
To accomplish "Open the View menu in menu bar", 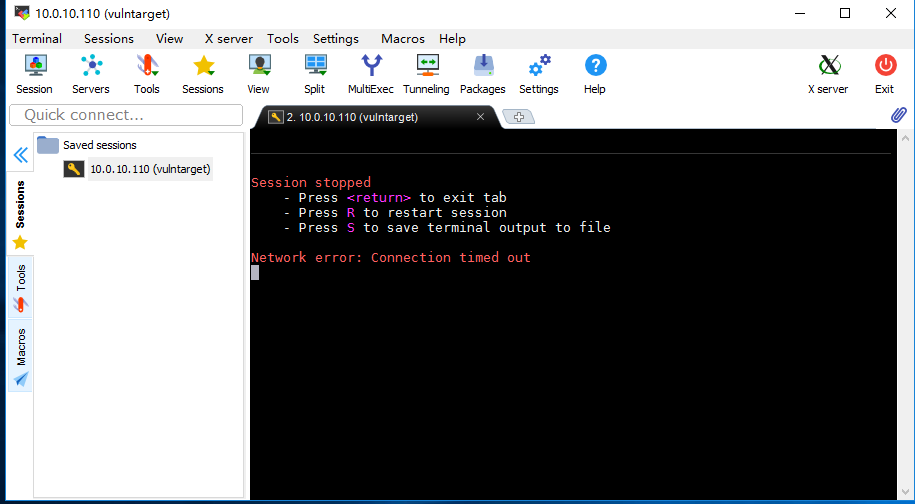I will tap(169, 39).
